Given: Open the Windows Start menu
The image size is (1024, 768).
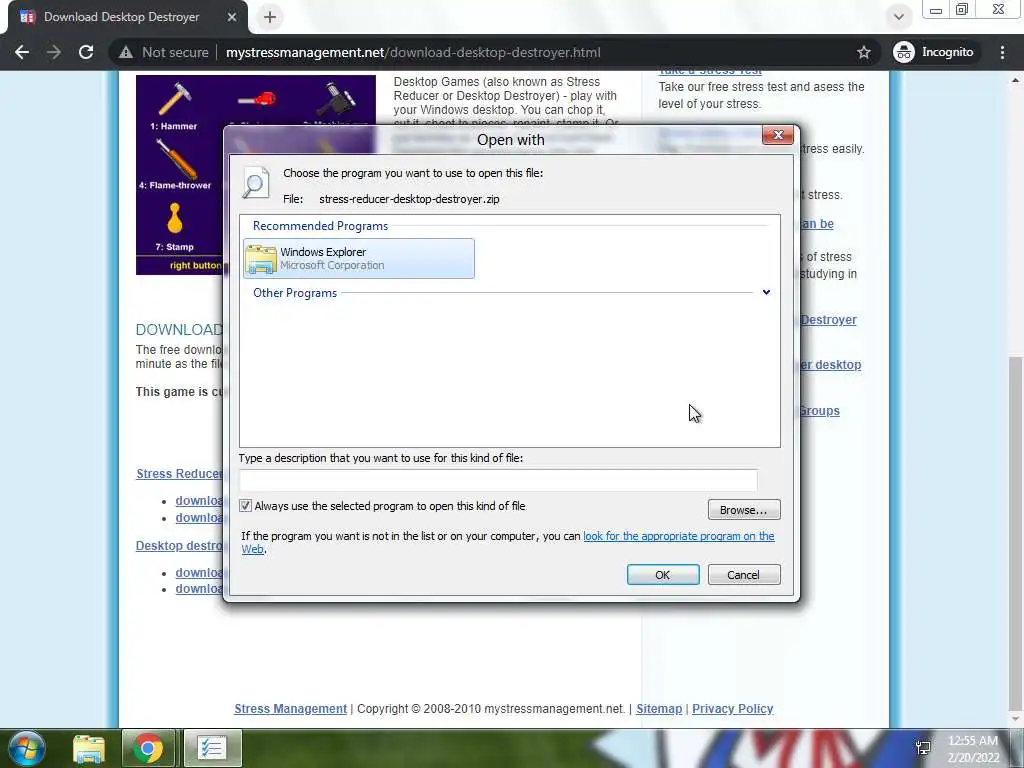Looking at the screenshot, I should click(27, 748).
